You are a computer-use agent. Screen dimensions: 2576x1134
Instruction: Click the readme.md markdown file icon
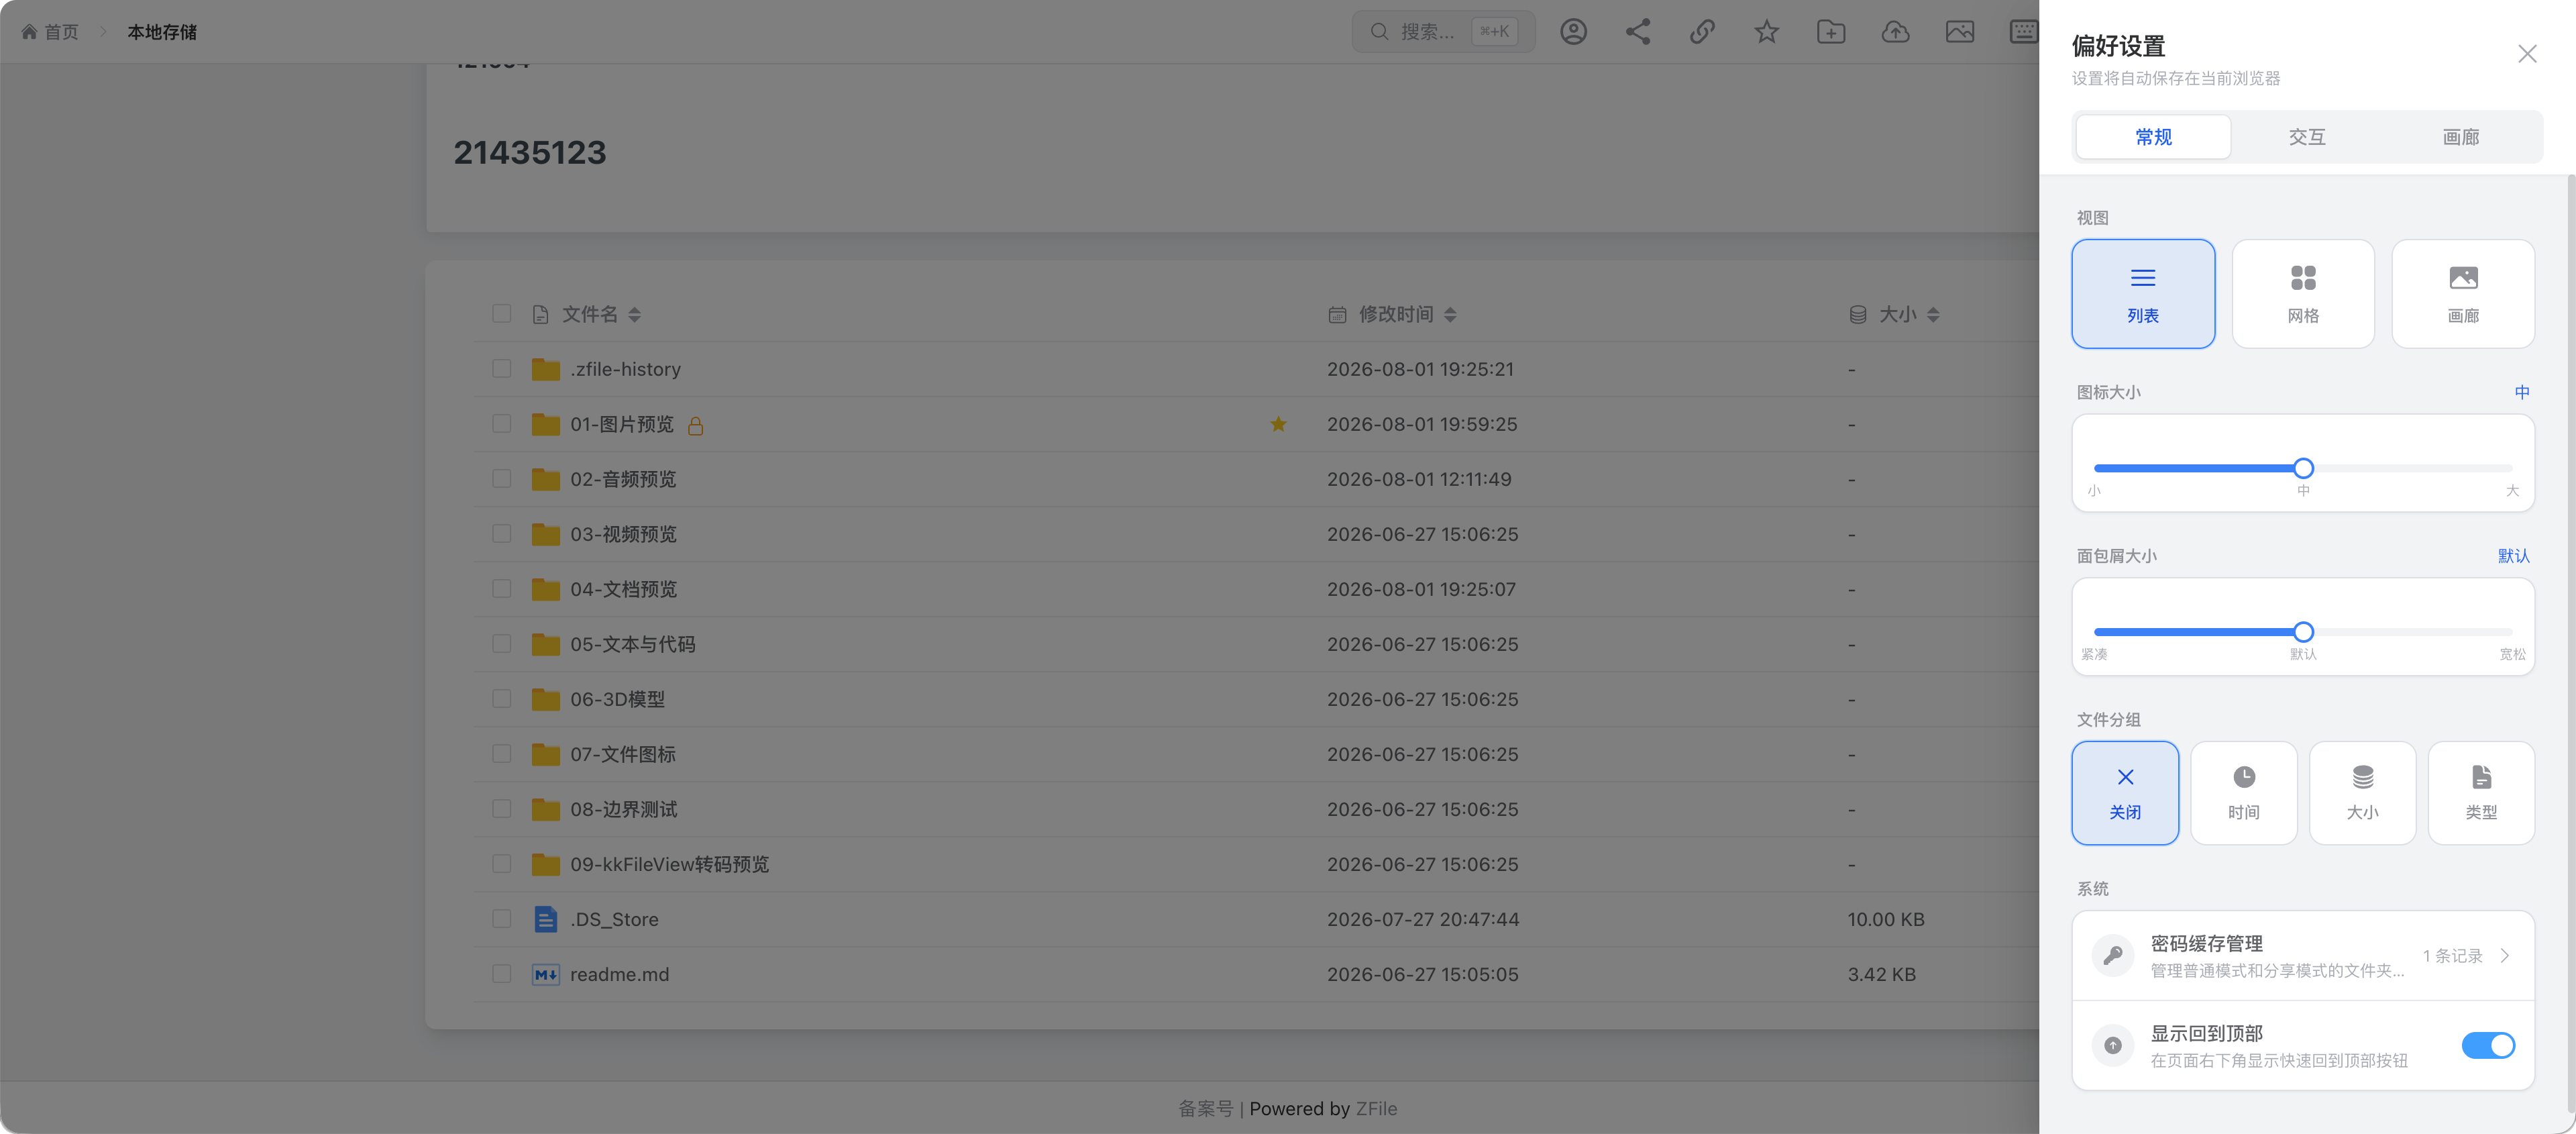[x=545, y=974]
